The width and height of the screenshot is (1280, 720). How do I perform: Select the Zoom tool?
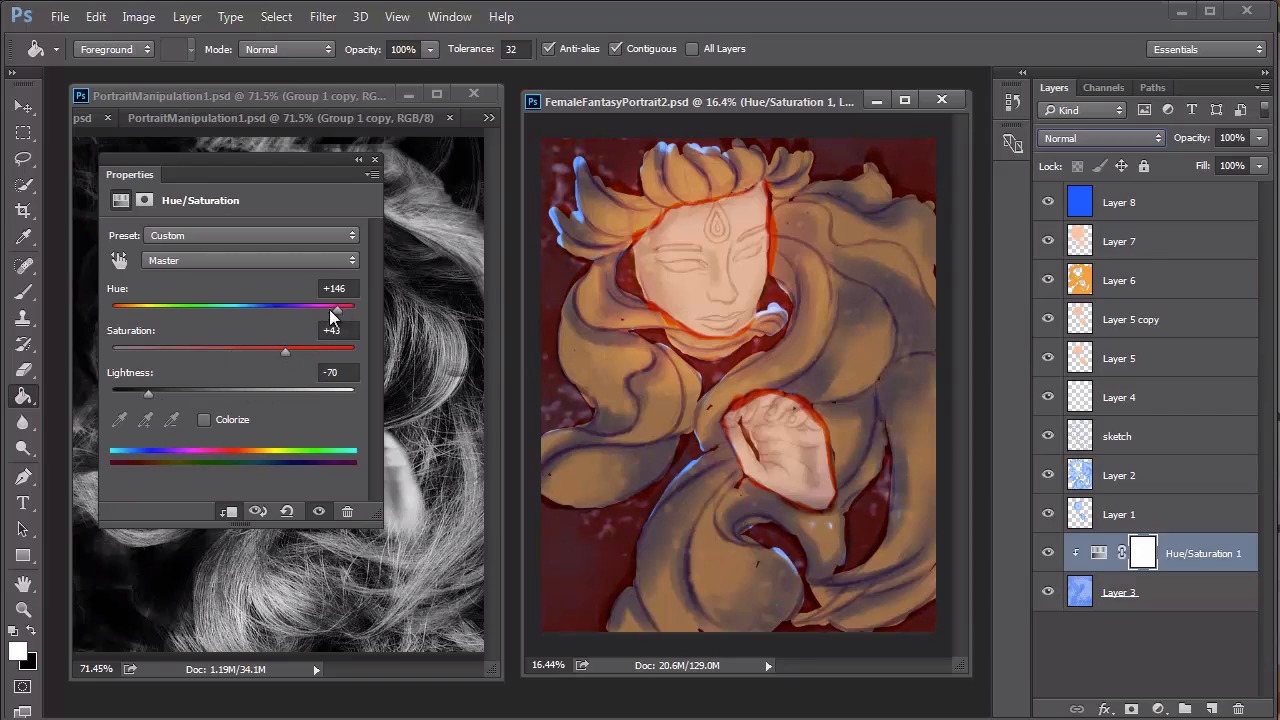[23, 609]
